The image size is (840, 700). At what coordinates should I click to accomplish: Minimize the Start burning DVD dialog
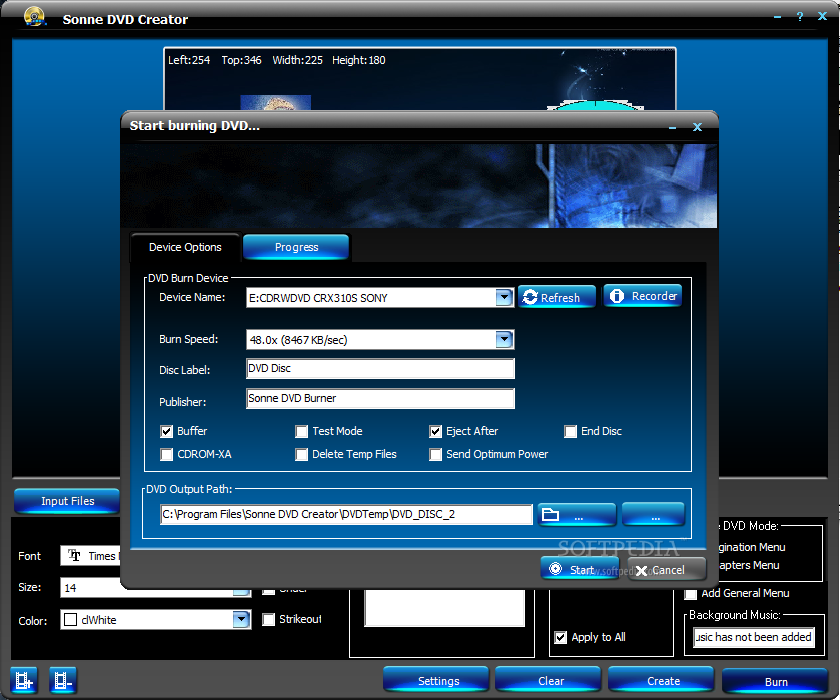672,127
